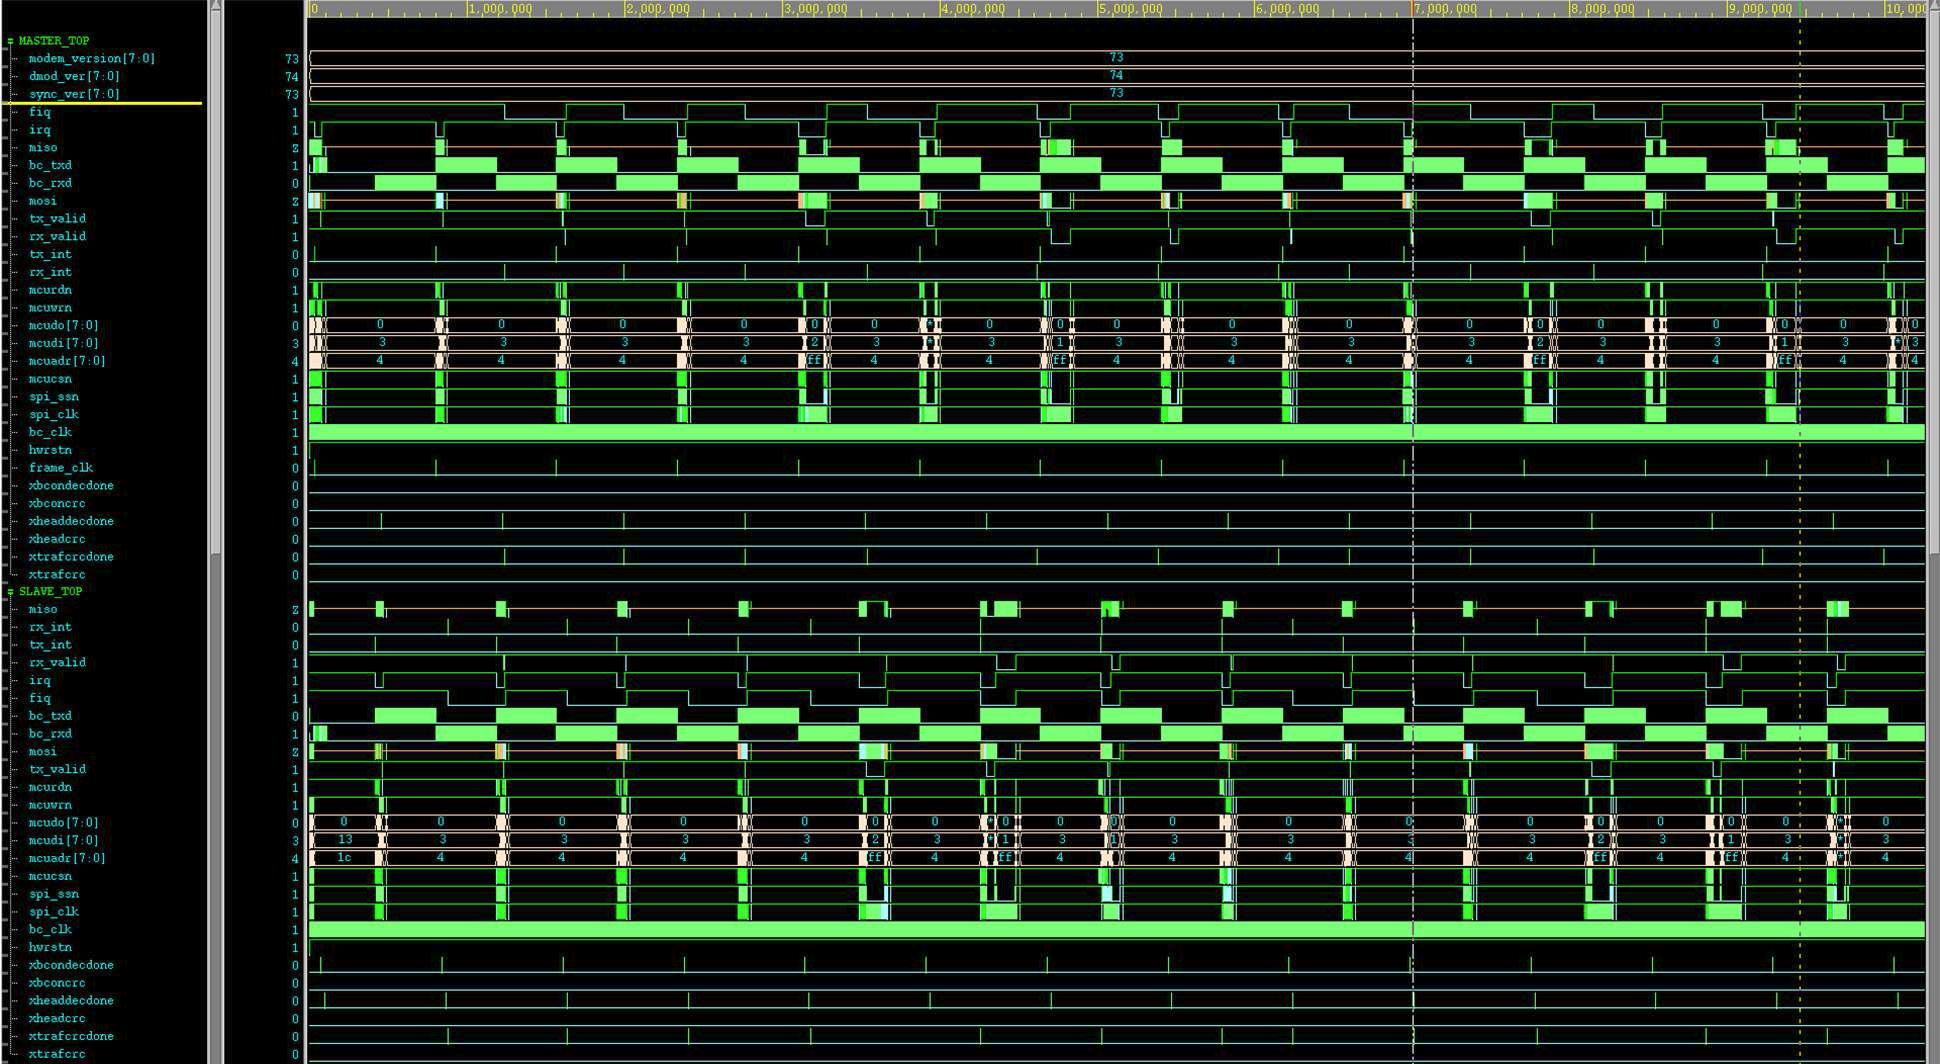This screenshot has height=1064, width=1940.
Task: Select miso signal under MASTER_TOP
Action: coord(42,148)
